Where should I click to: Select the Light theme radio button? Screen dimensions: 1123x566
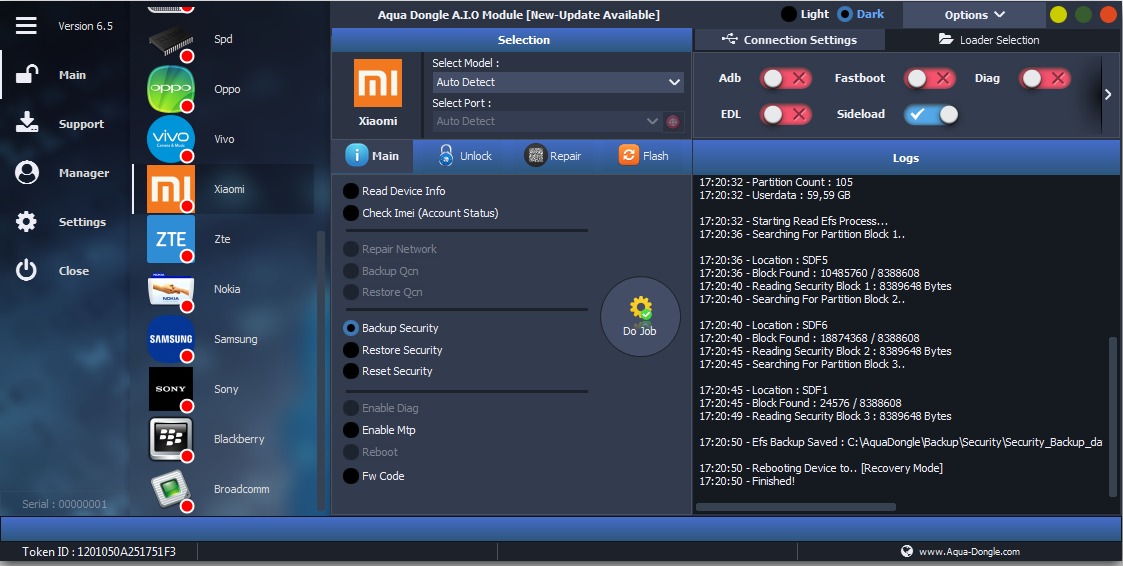pyautogui.click(x=789, y=14)
